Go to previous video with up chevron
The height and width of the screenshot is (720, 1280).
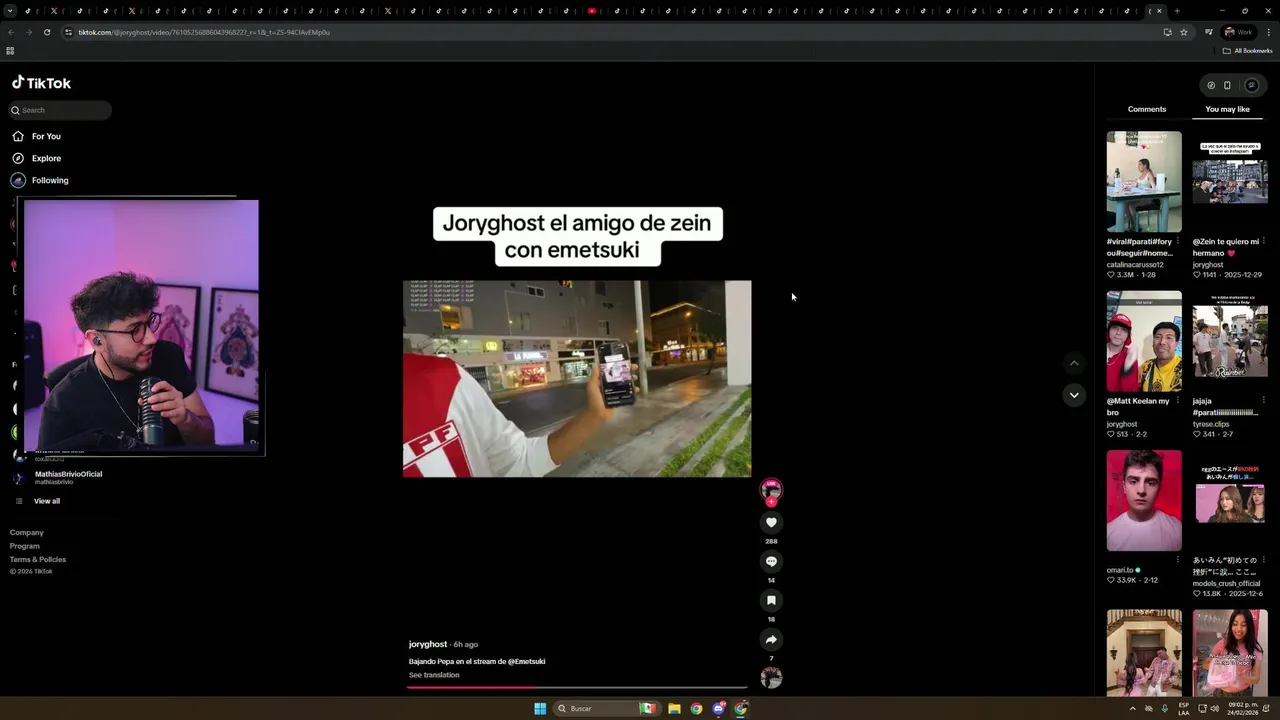click(x=1074, y=363)
